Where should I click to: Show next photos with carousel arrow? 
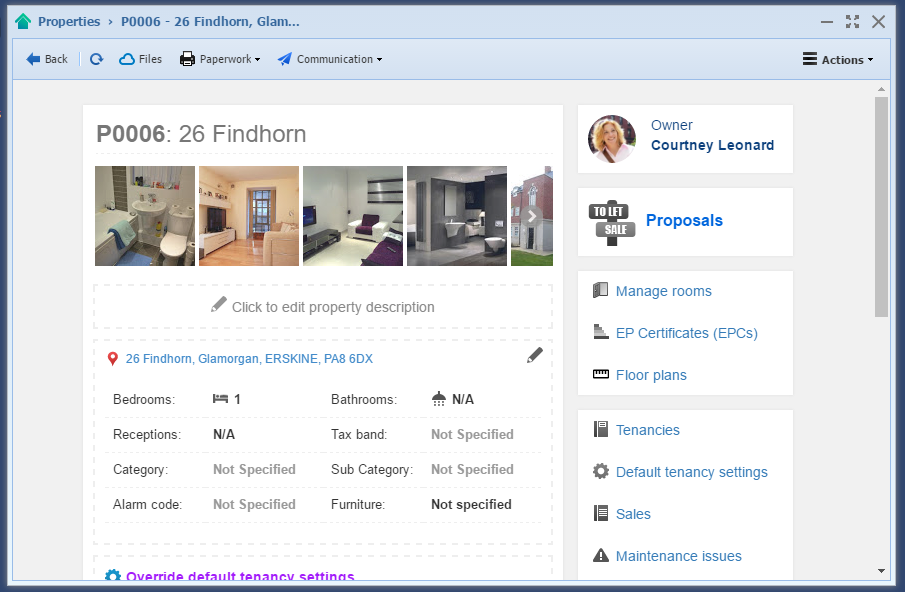coord(532,216)
